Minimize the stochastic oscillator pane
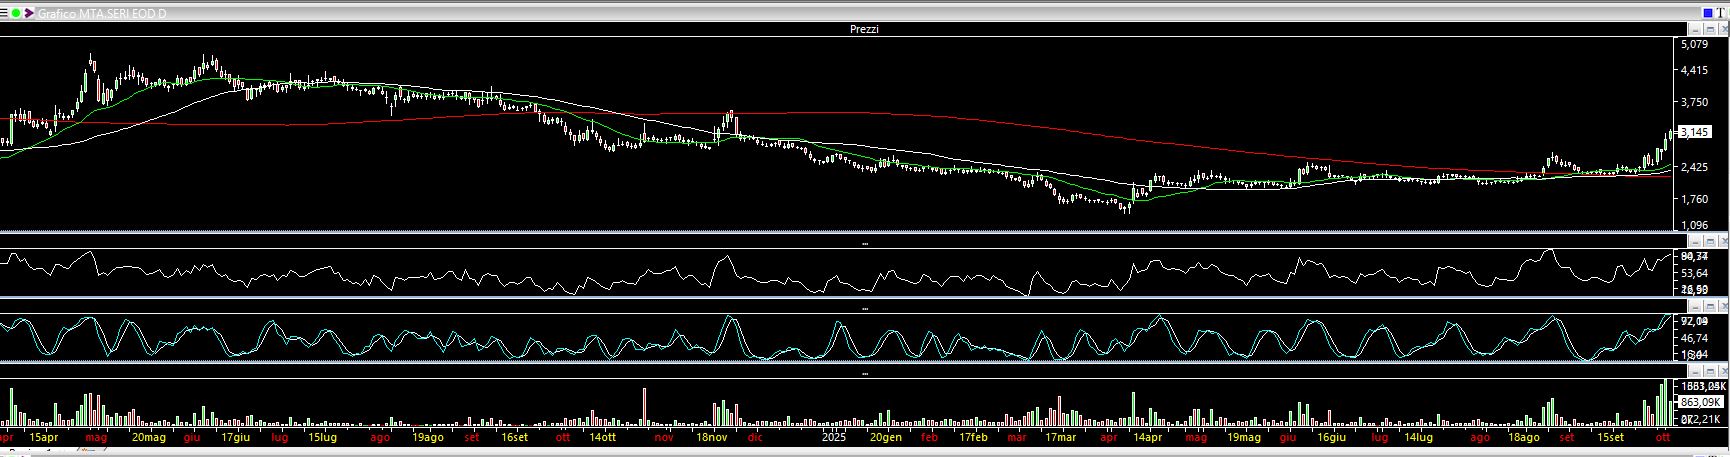1730x457 pixels. coord(1696,308)
